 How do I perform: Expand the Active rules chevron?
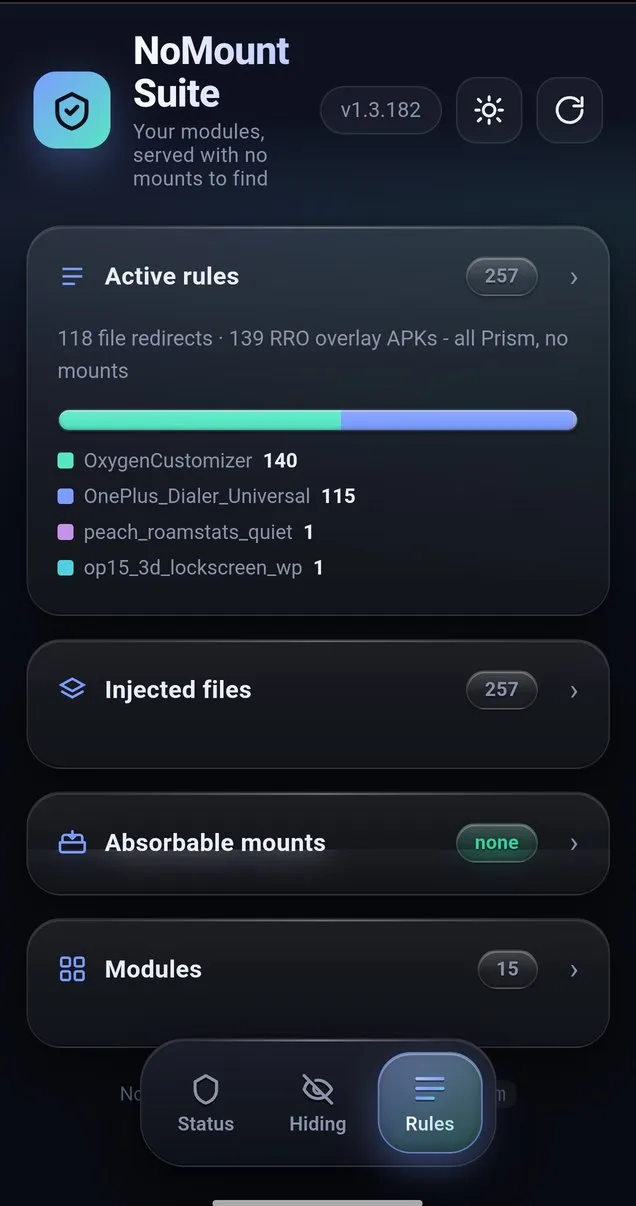pyautogui.click(x=574, y=278)
